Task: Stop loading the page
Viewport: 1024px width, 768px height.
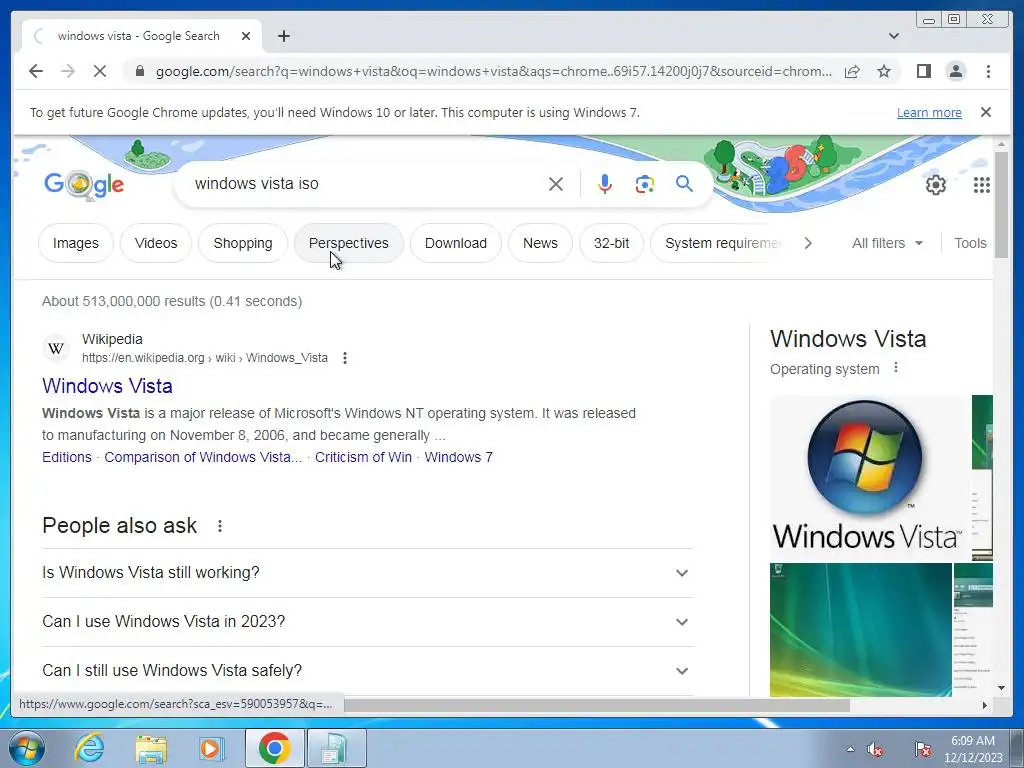Action: coord(100,71)
